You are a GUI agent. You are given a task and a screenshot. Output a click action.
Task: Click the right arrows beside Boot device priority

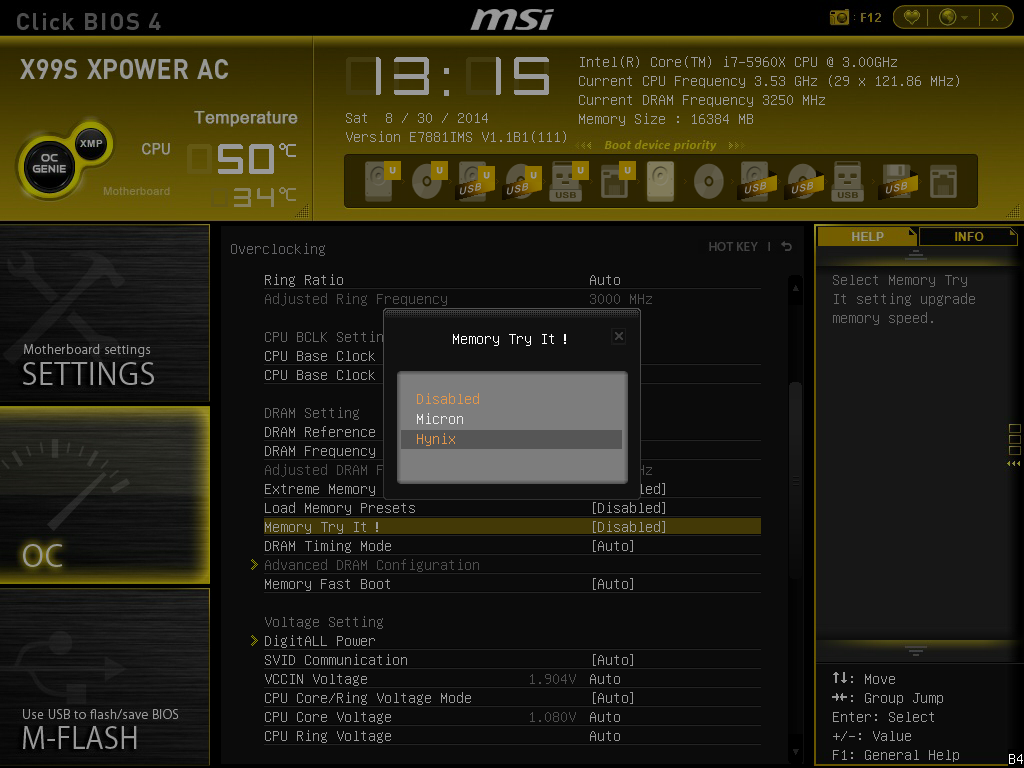[737, 145]
